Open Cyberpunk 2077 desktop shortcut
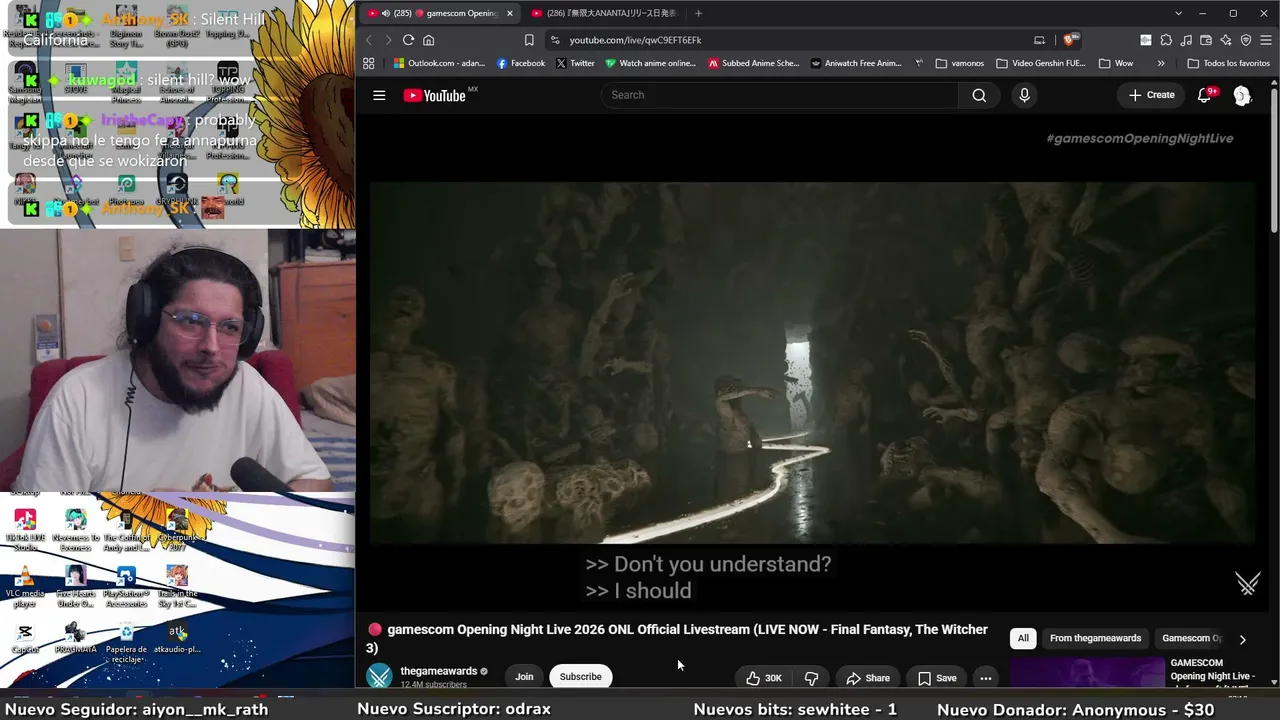Viewport: 1280px width, 720px height. [177, 528]
